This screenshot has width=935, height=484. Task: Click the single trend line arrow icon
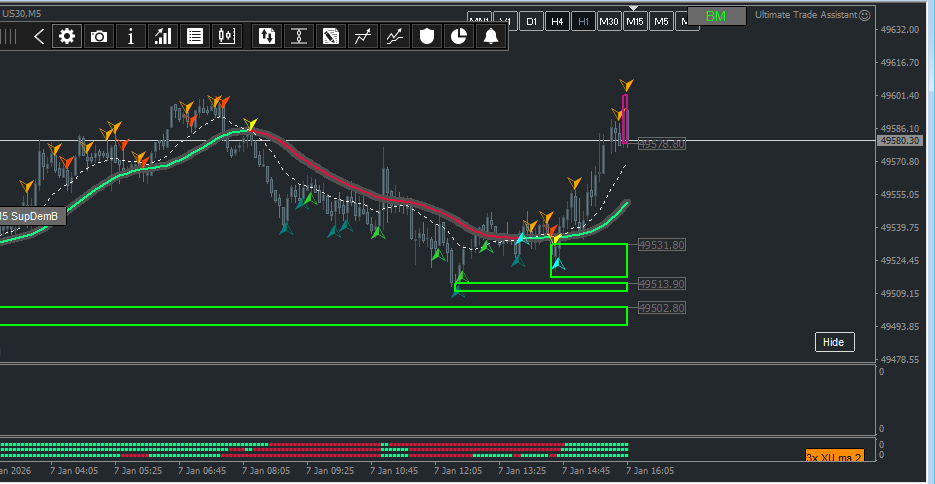363,37
